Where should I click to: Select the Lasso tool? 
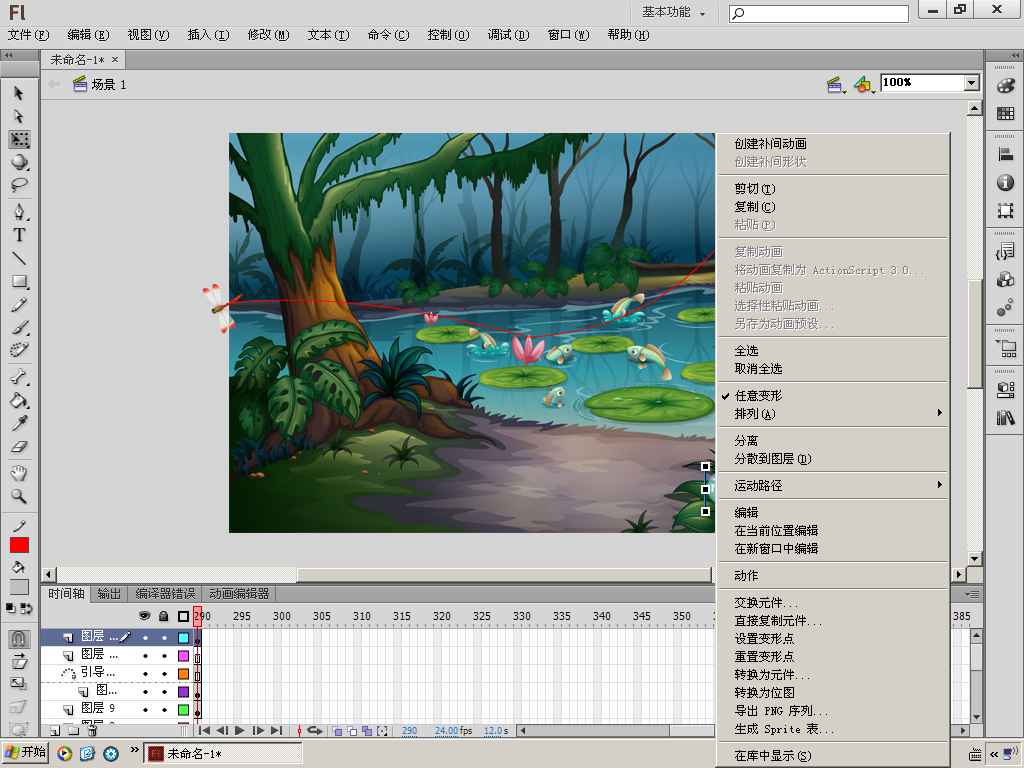[x=19, y=185]
